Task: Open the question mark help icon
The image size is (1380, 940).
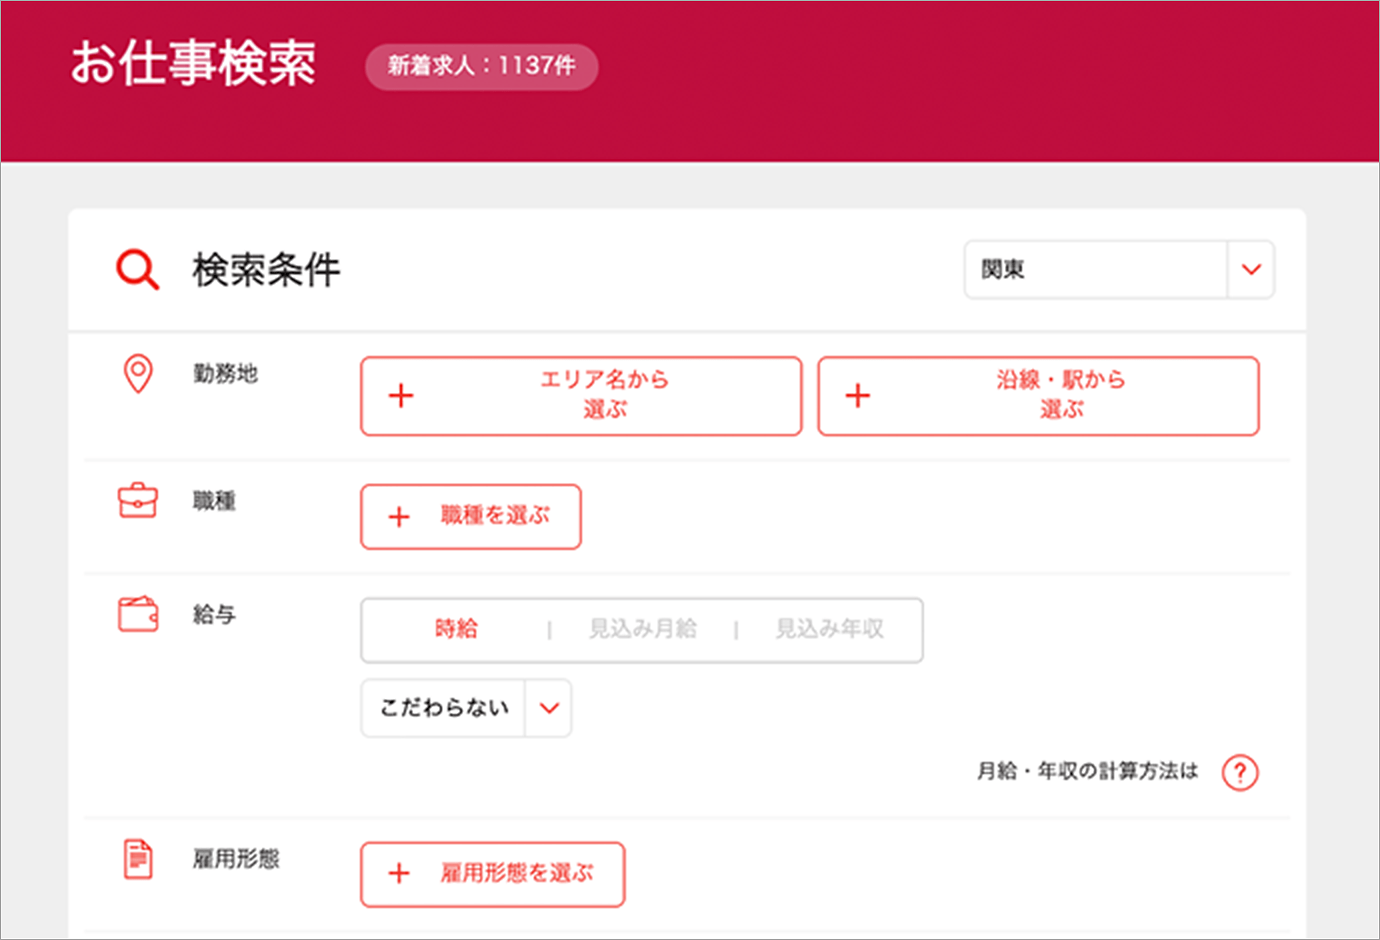Action: (x=1240, y=772)
